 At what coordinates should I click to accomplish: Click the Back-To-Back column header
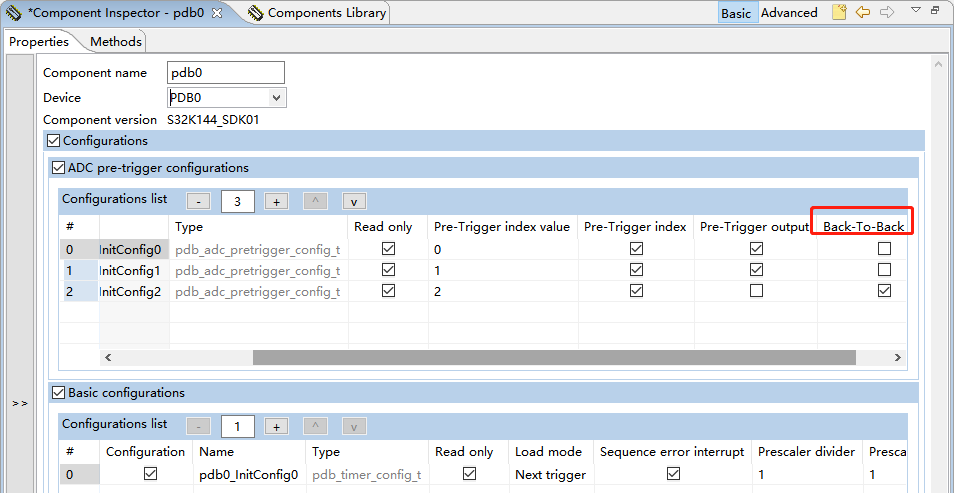pos(864,227)
